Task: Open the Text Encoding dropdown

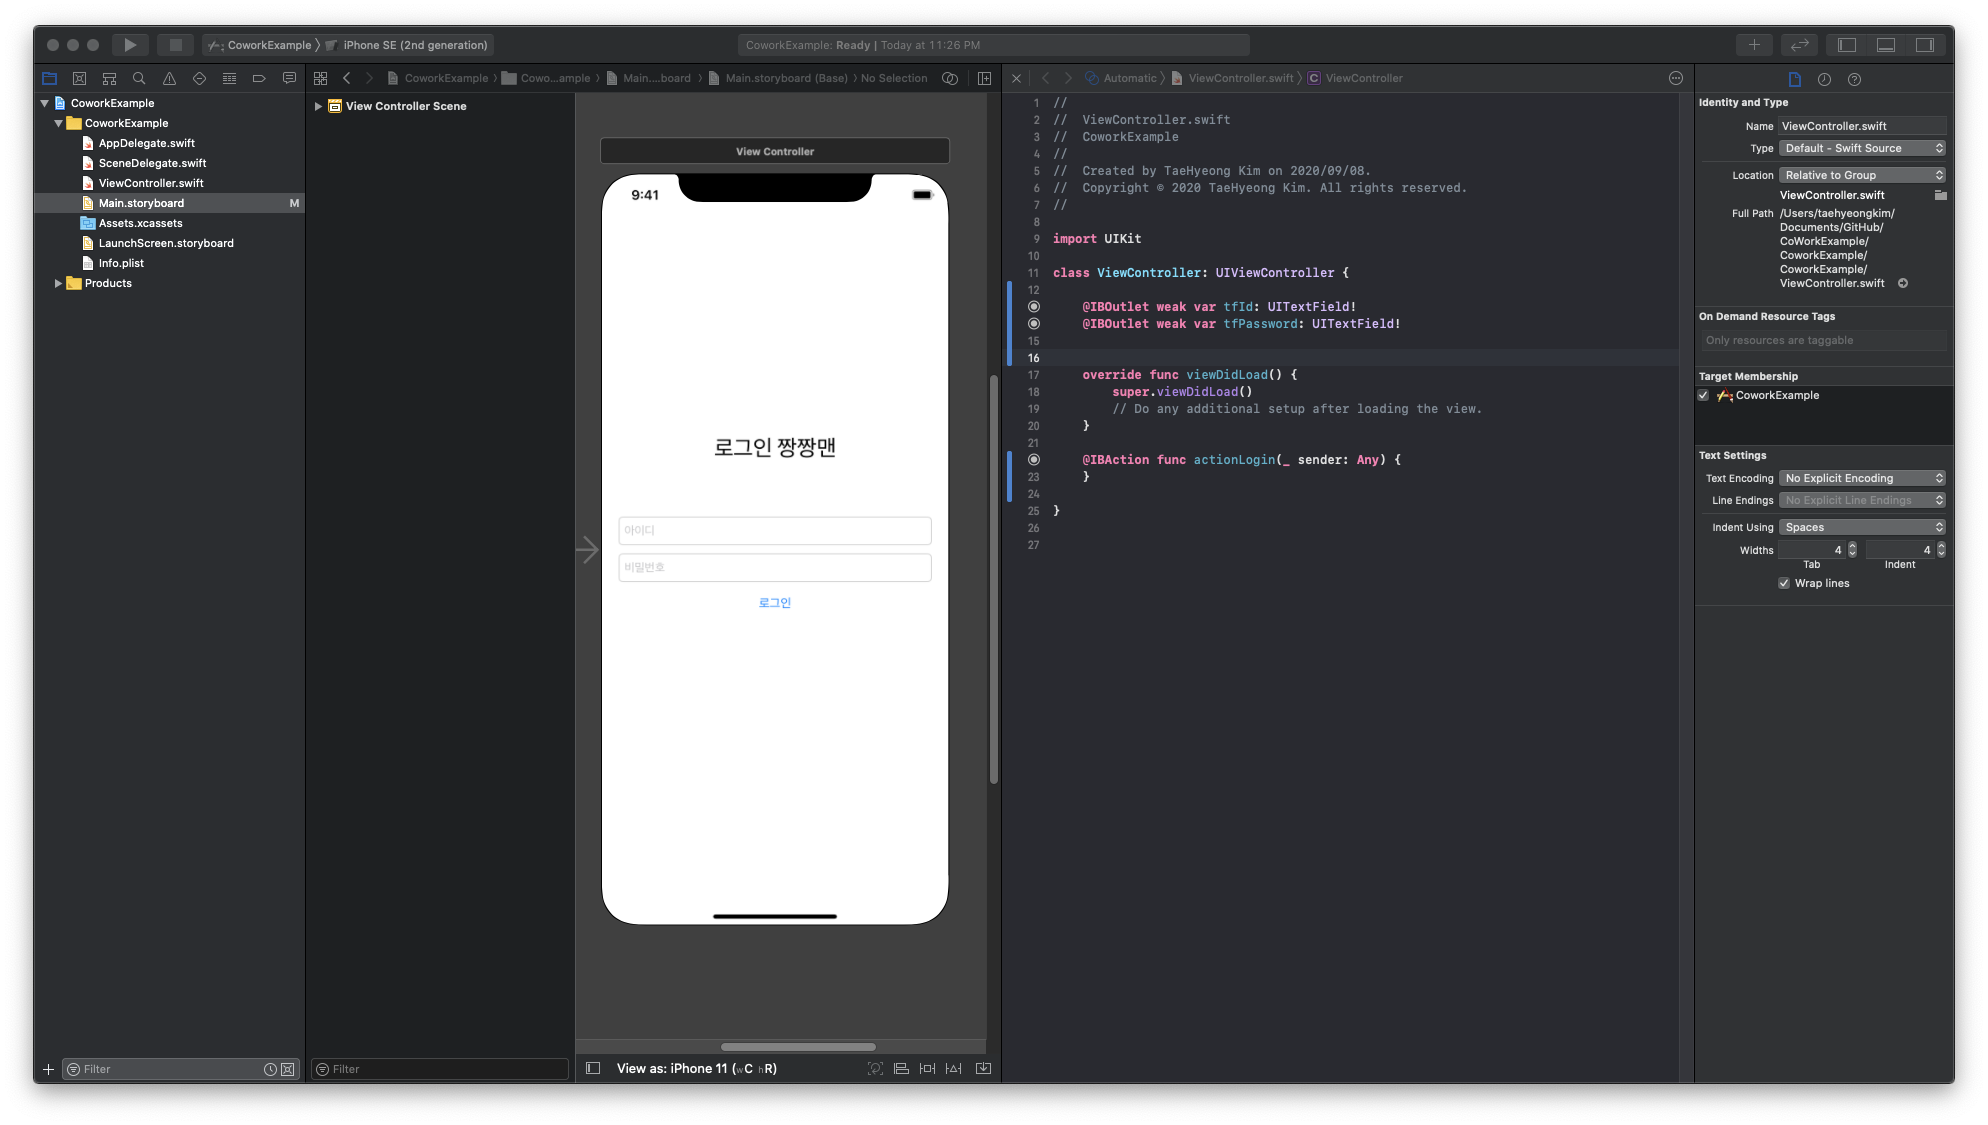Action: (x=1861, y=478)
